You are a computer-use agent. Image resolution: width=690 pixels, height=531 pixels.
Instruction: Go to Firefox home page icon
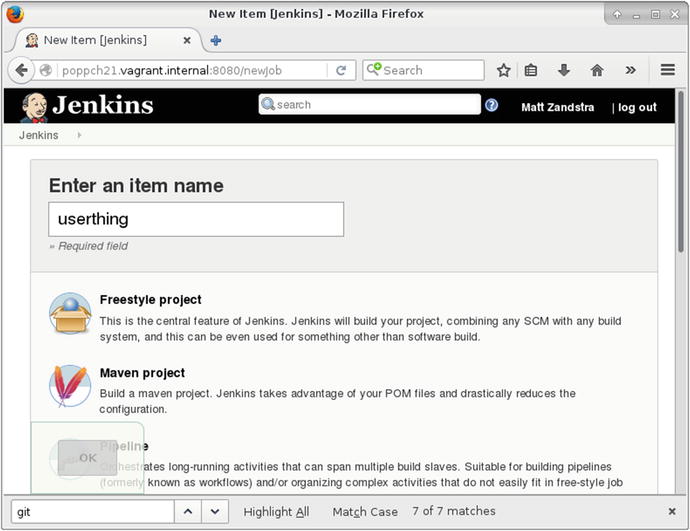coord(597,70)
